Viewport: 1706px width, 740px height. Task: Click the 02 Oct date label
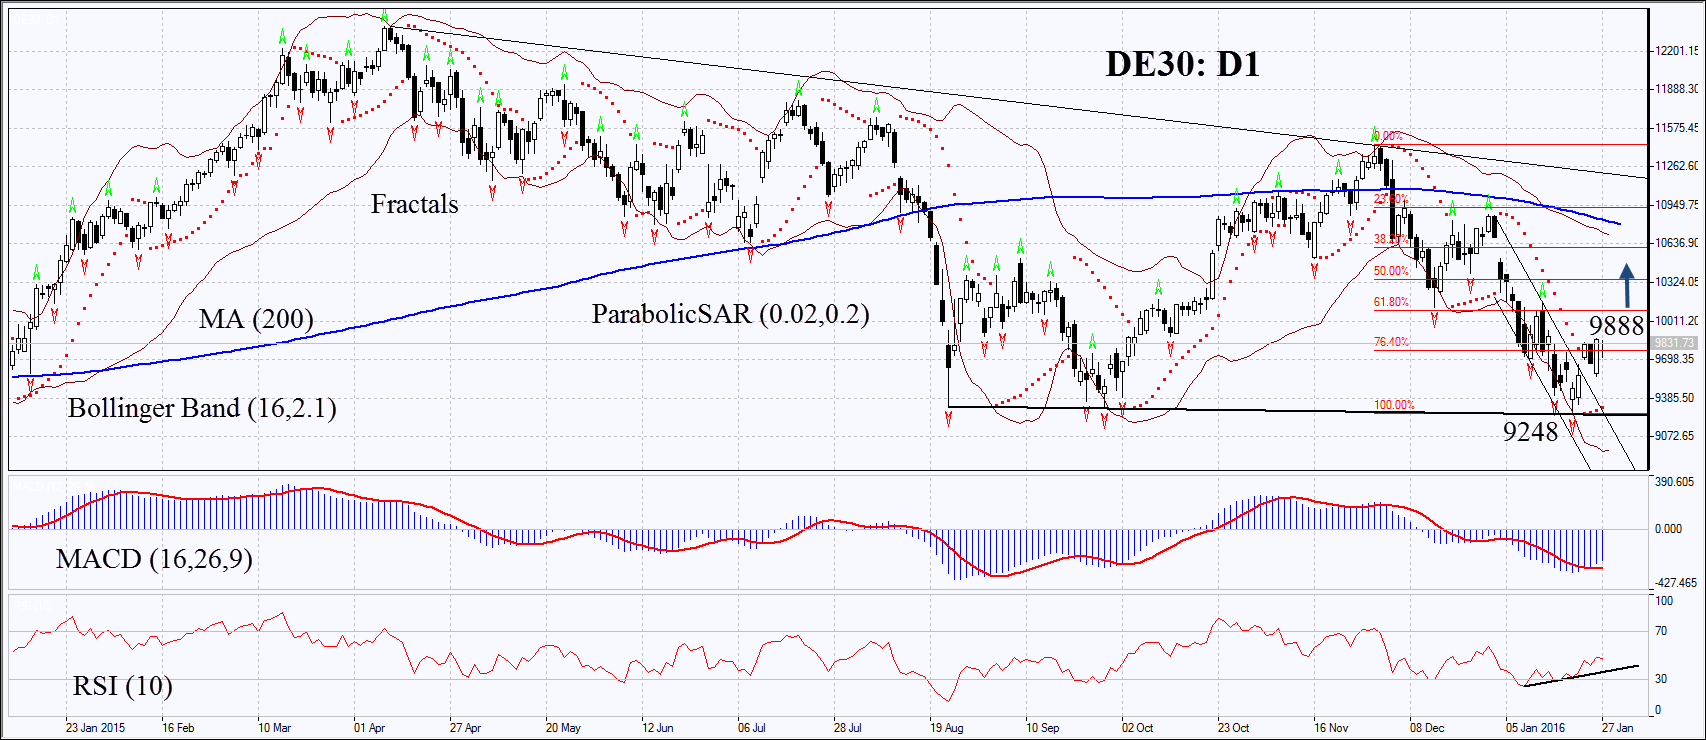1137,727
